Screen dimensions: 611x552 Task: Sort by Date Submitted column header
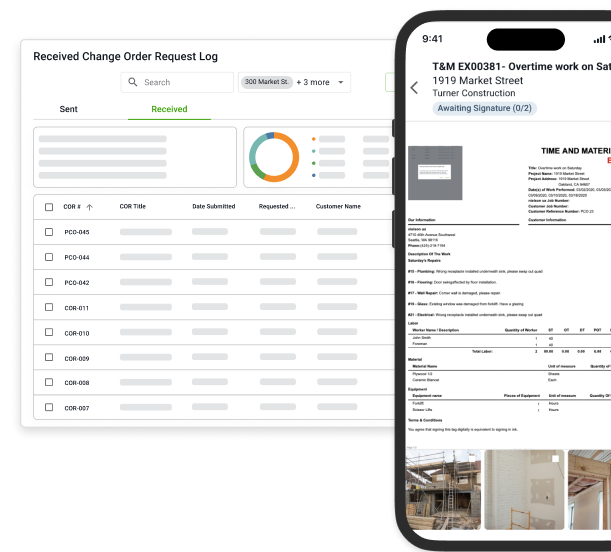click(x=213, y=207)
